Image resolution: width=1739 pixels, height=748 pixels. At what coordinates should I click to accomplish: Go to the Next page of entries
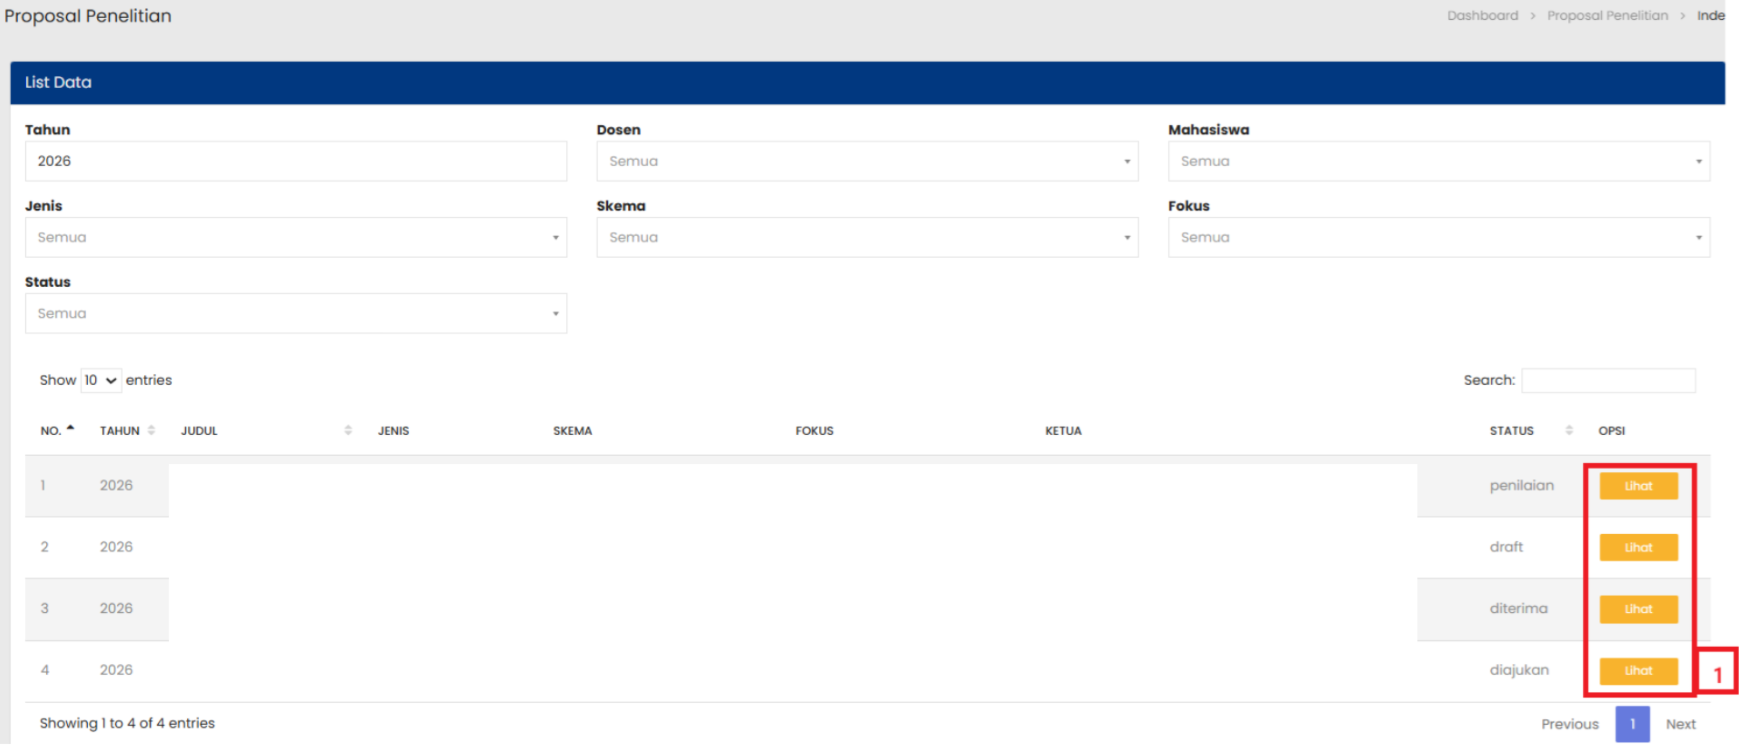pos(1680,724)
